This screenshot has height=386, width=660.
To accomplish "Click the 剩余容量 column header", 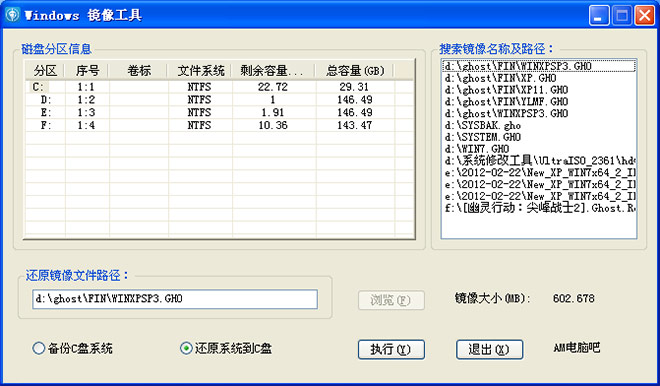I will (274, 71).
